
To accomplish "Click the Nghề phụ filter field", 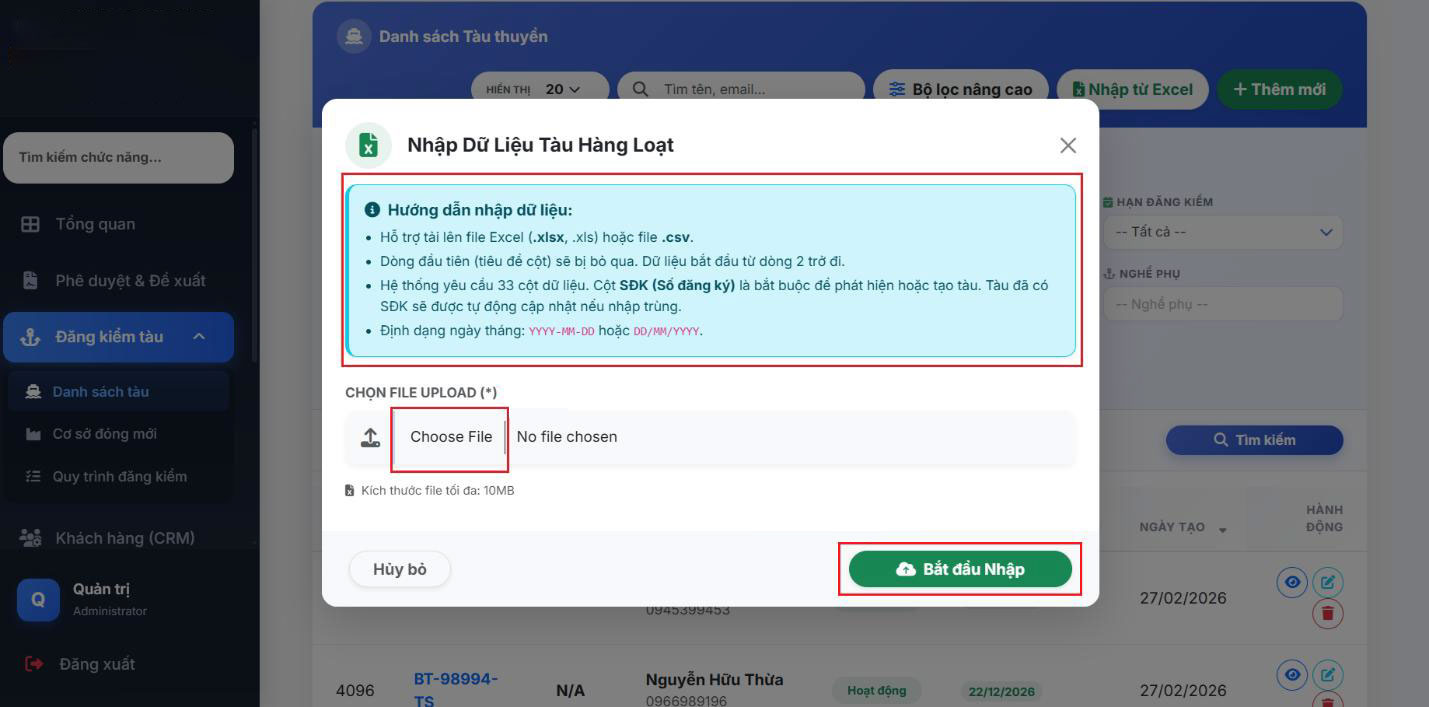I will point(1223,304).
